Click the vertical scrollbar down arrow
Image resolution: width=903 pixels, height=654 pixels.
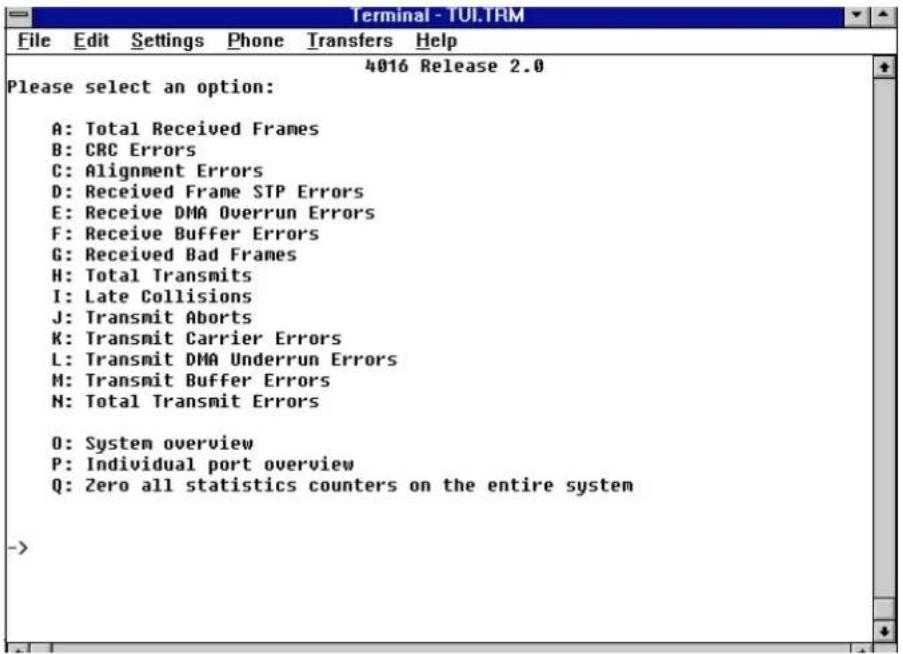point(884,631)
